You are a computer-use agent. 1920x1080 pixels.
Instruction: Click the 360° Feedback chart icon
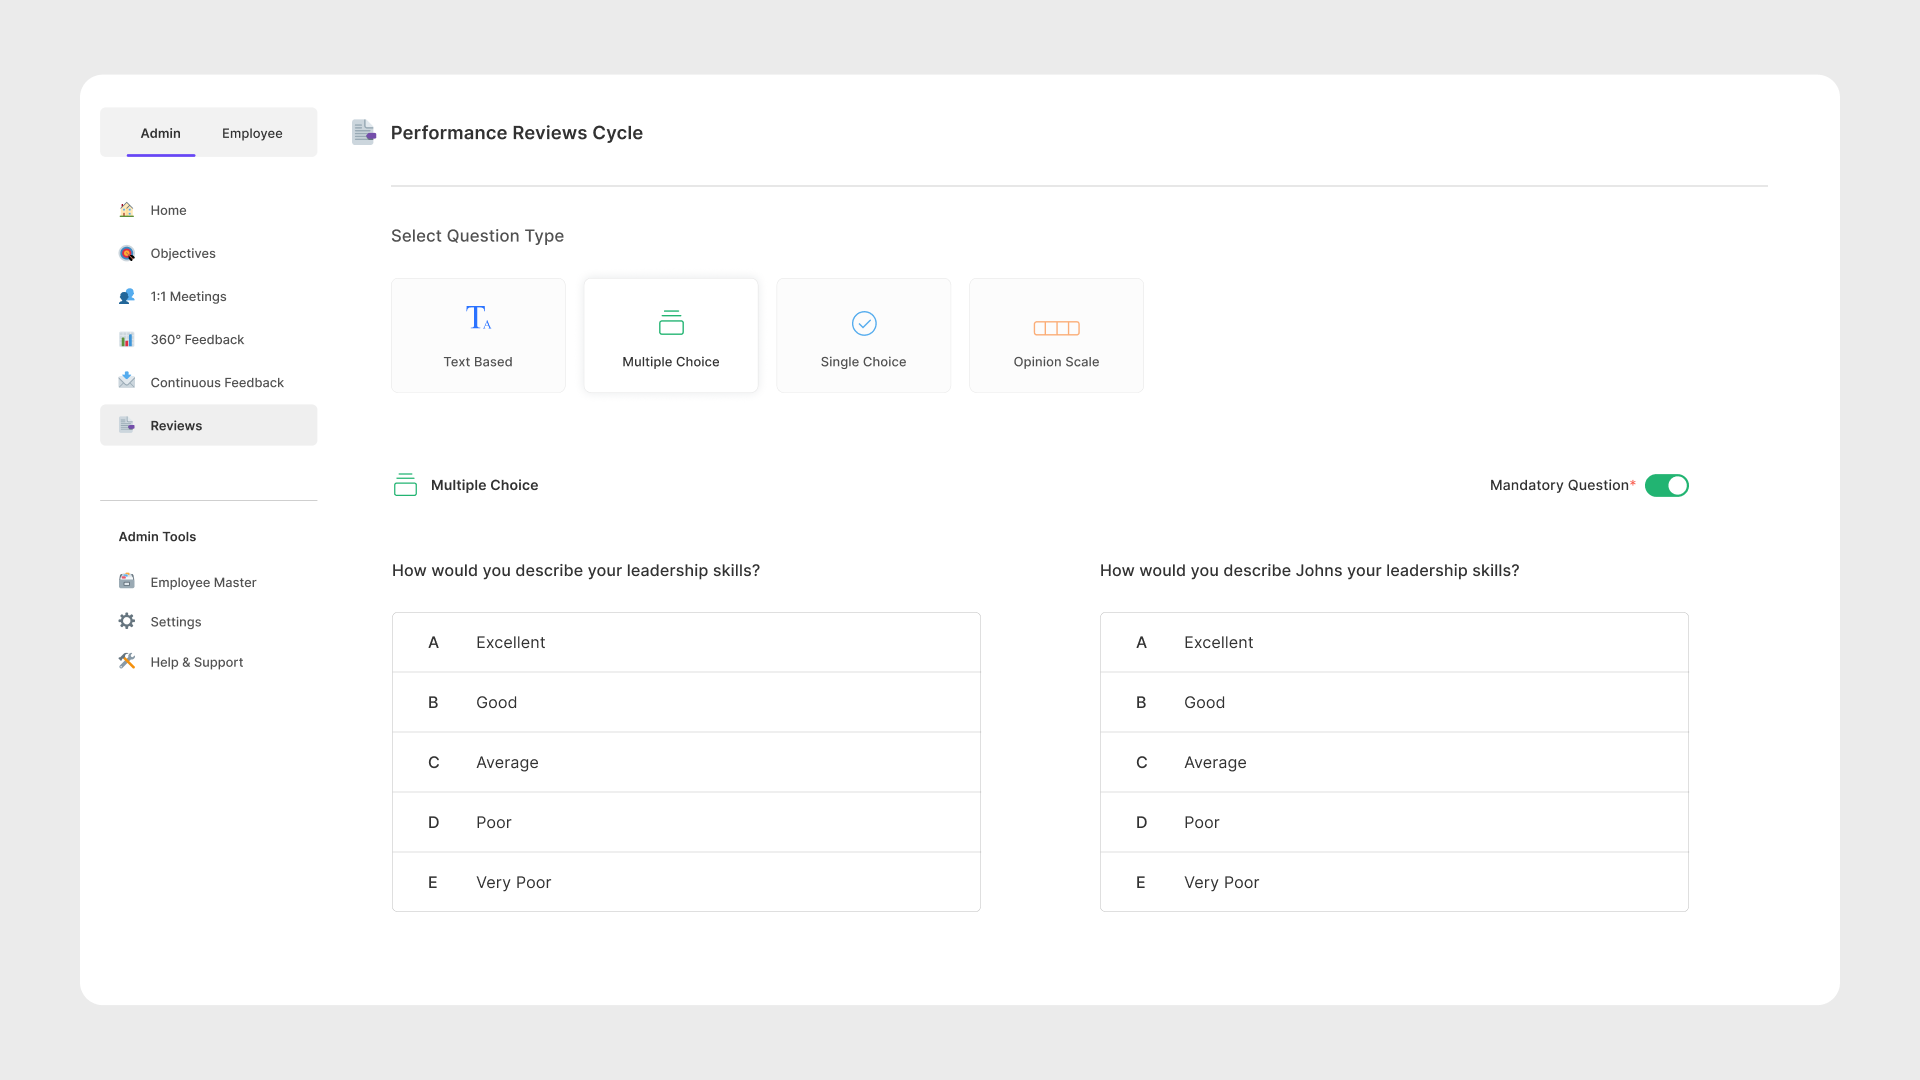coord(127,339)
